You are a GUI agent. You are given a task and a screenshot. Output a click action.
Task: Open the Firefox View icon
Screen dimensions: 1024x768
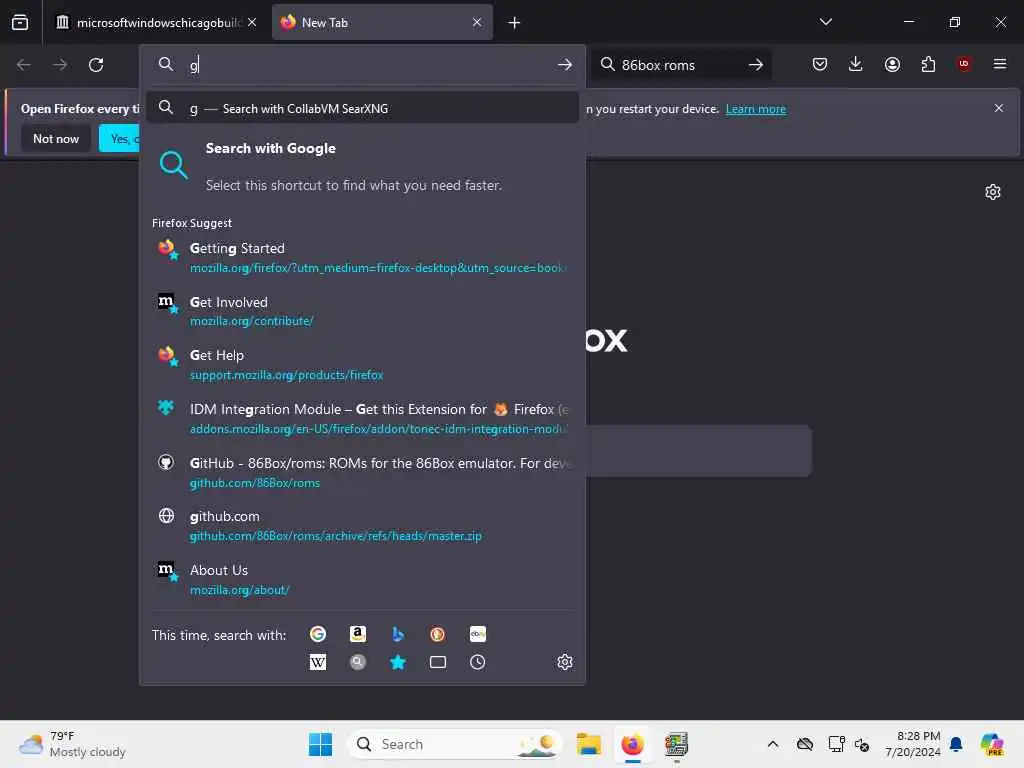click(x=20, y=22)
